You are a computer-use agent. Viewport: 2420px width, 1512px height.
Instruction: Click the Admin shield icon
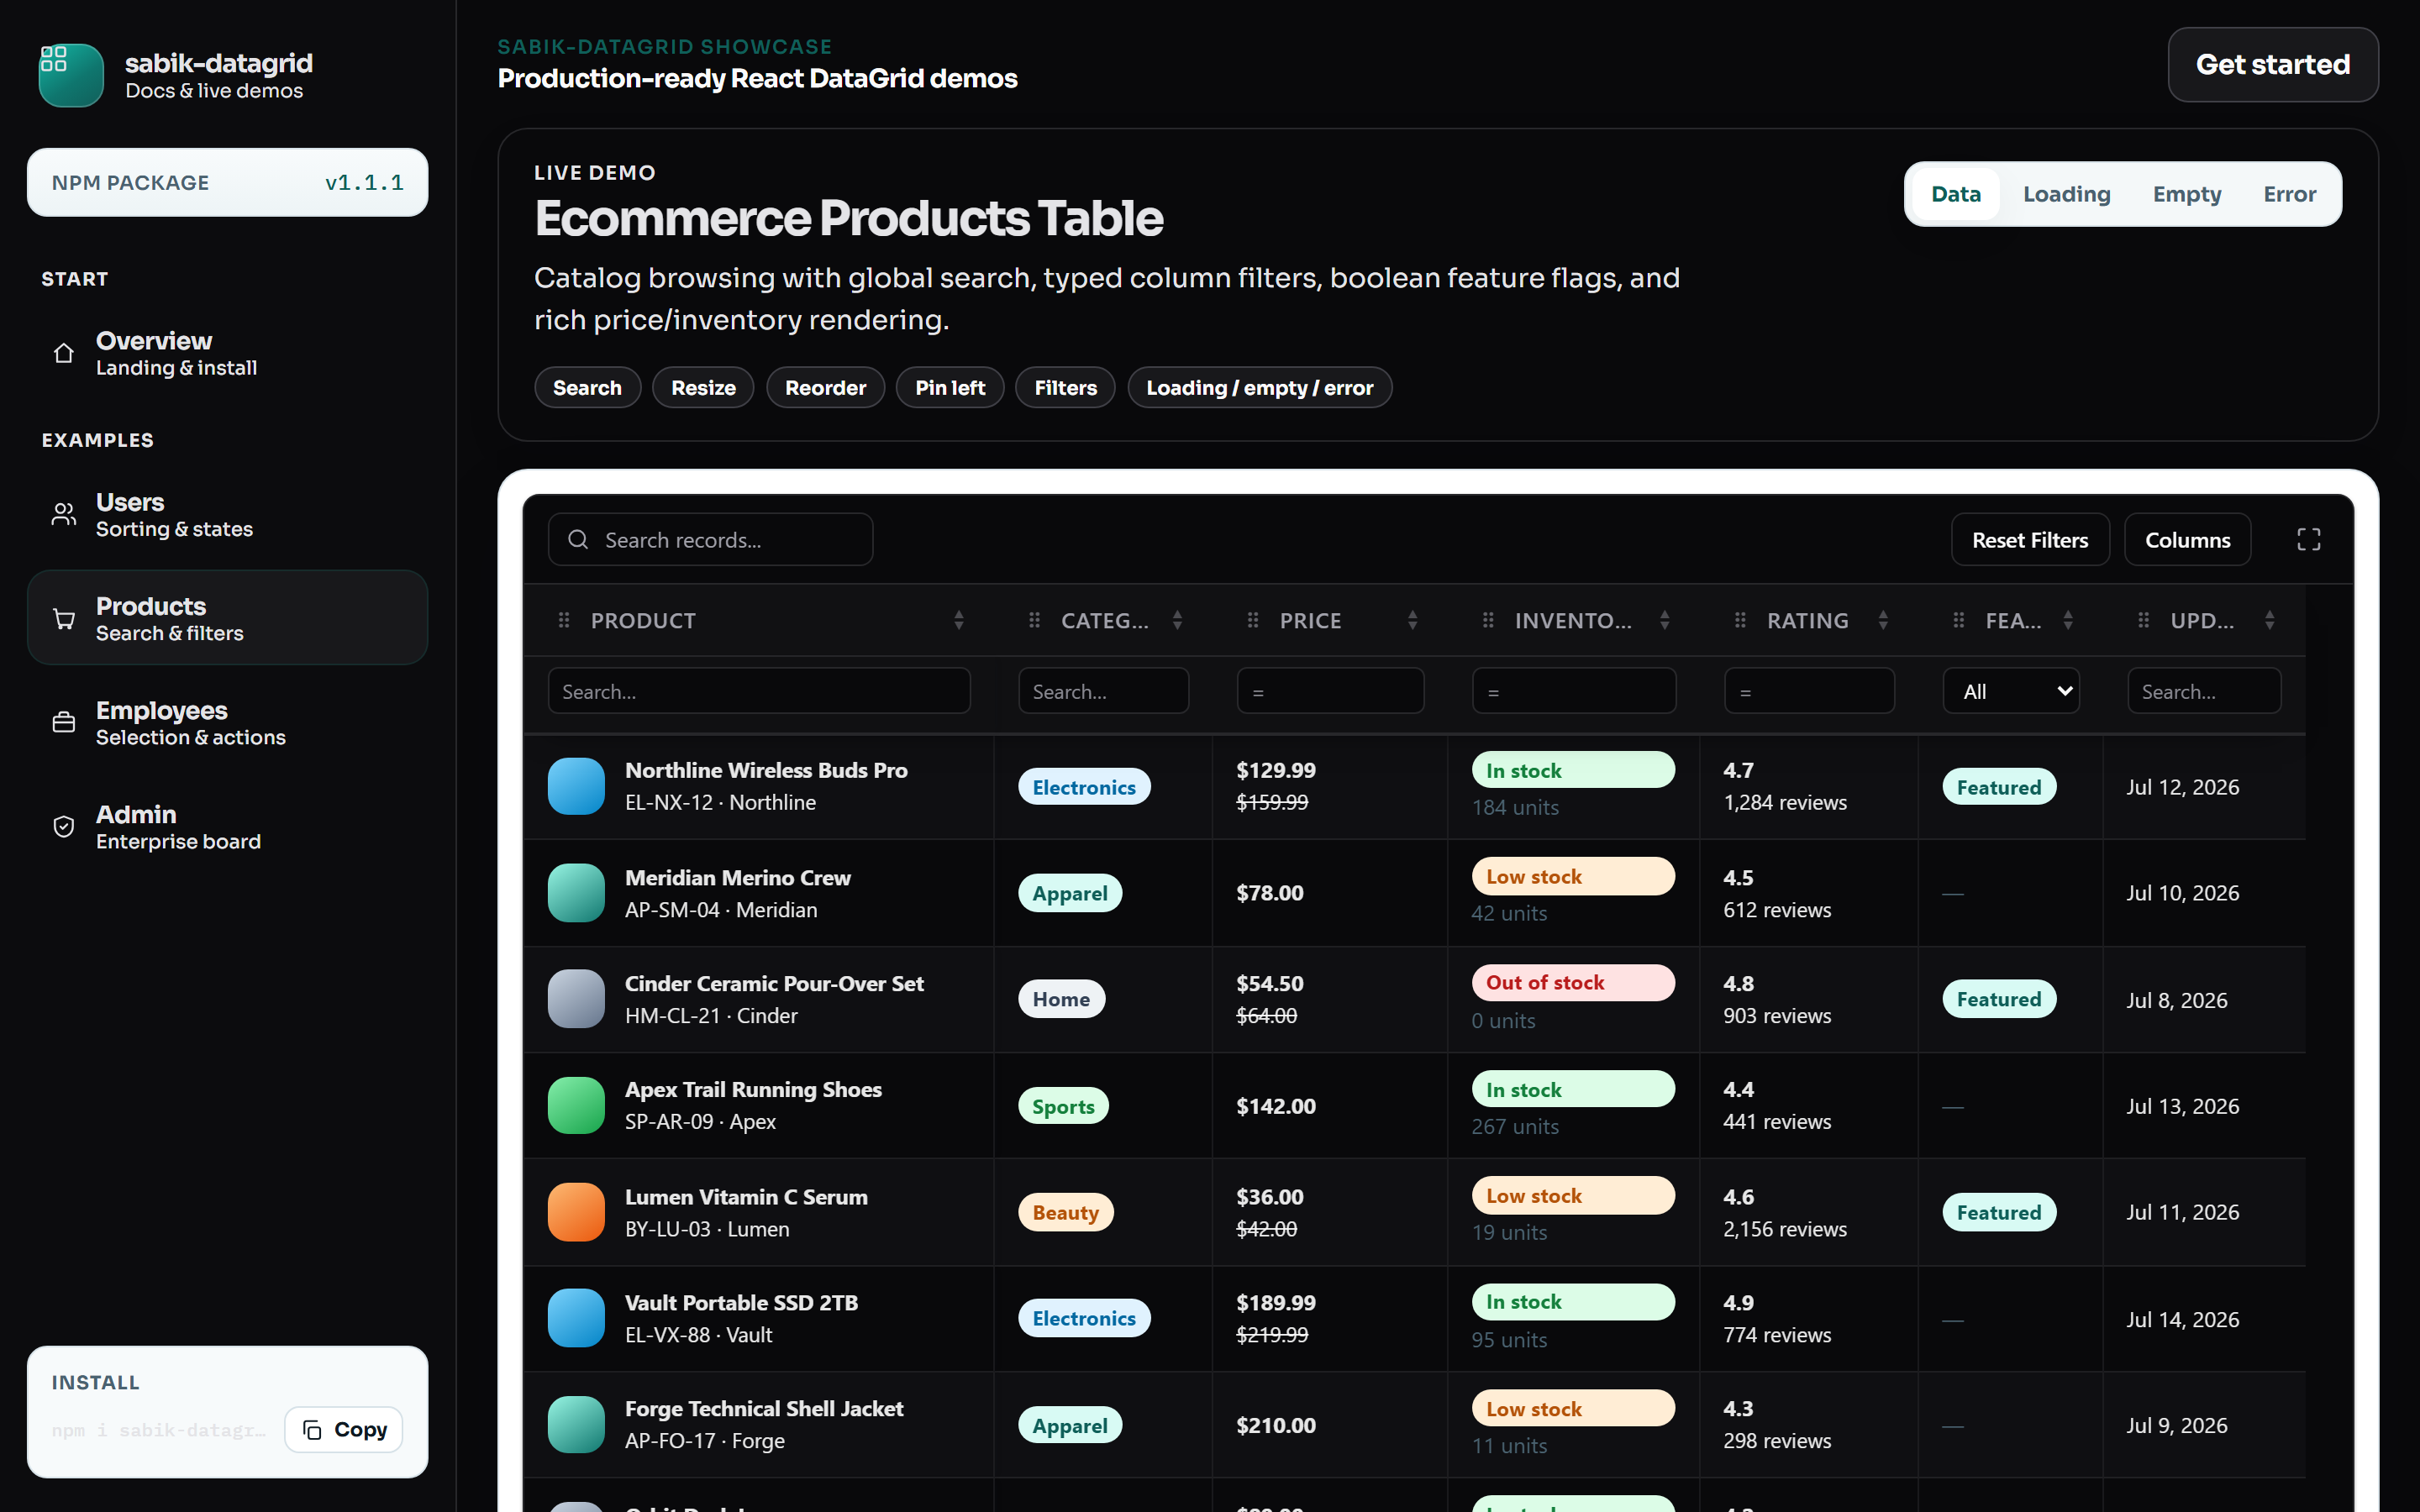(64, 826)
